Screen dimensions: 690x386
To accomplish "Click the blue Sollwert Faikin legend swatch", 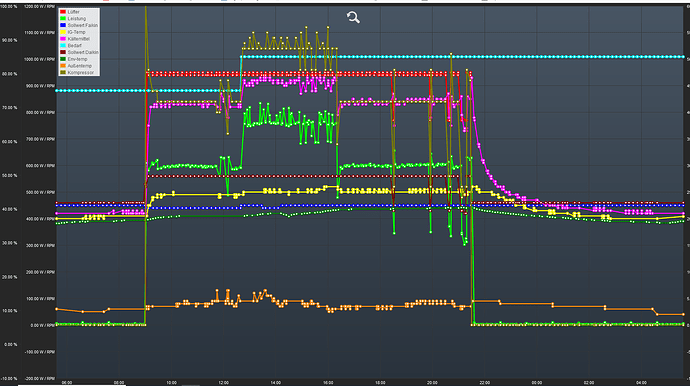I will click(63, 25).
